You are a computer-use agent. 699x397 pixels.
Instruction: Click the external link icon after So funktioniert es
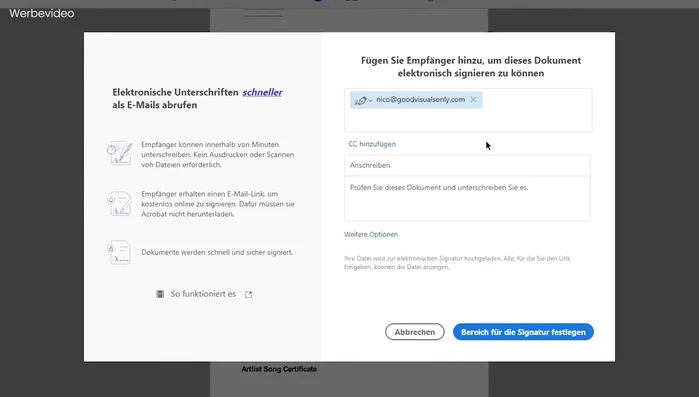[248, 295]
